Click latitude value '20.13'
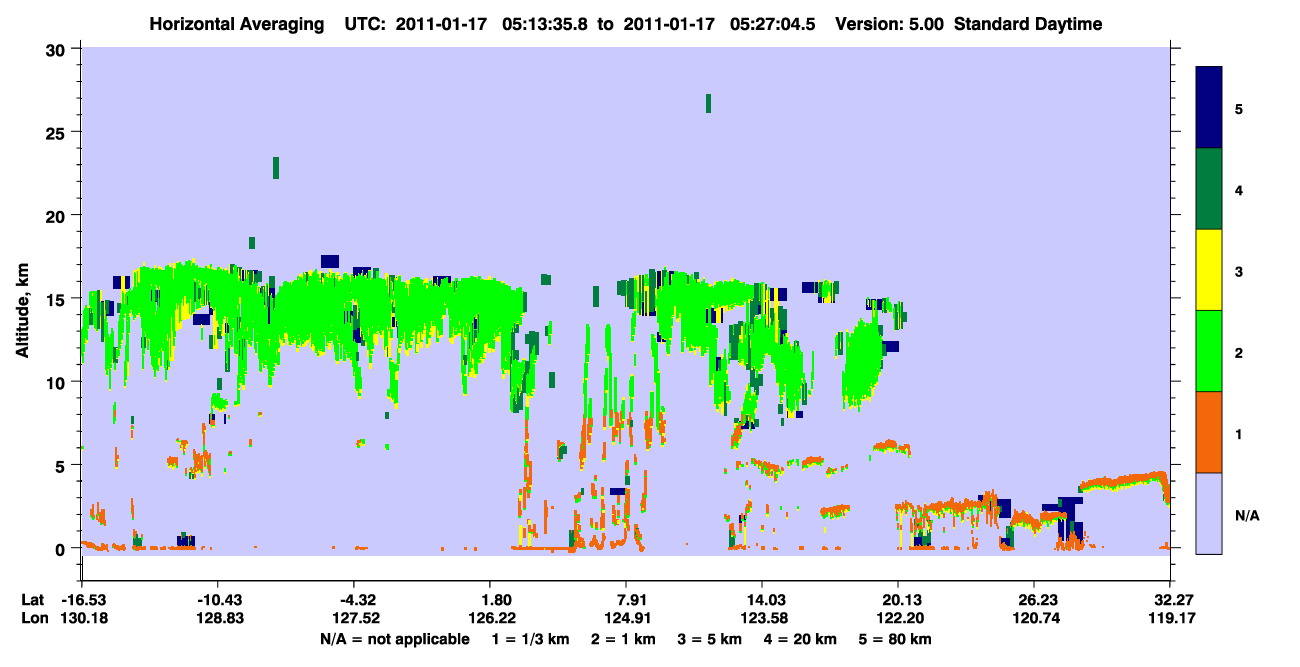The height and width of the screenshot is (667, 1300). pos(899,600)
